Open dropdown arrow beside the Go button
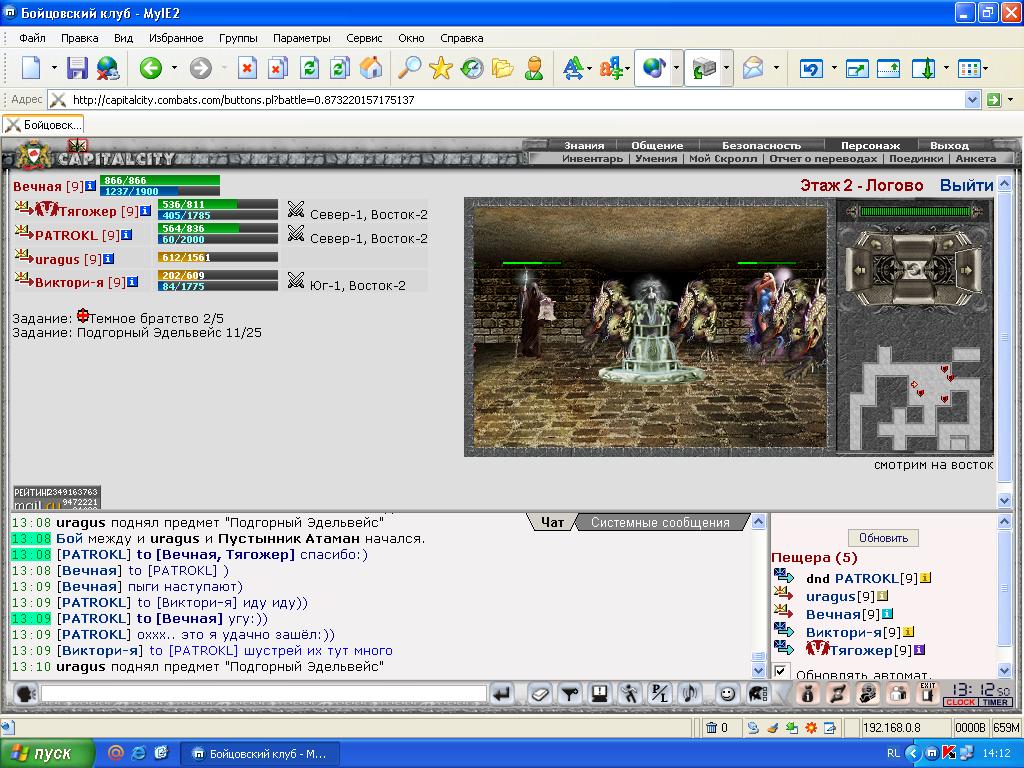The image size is (1024, 768). 1011,100
